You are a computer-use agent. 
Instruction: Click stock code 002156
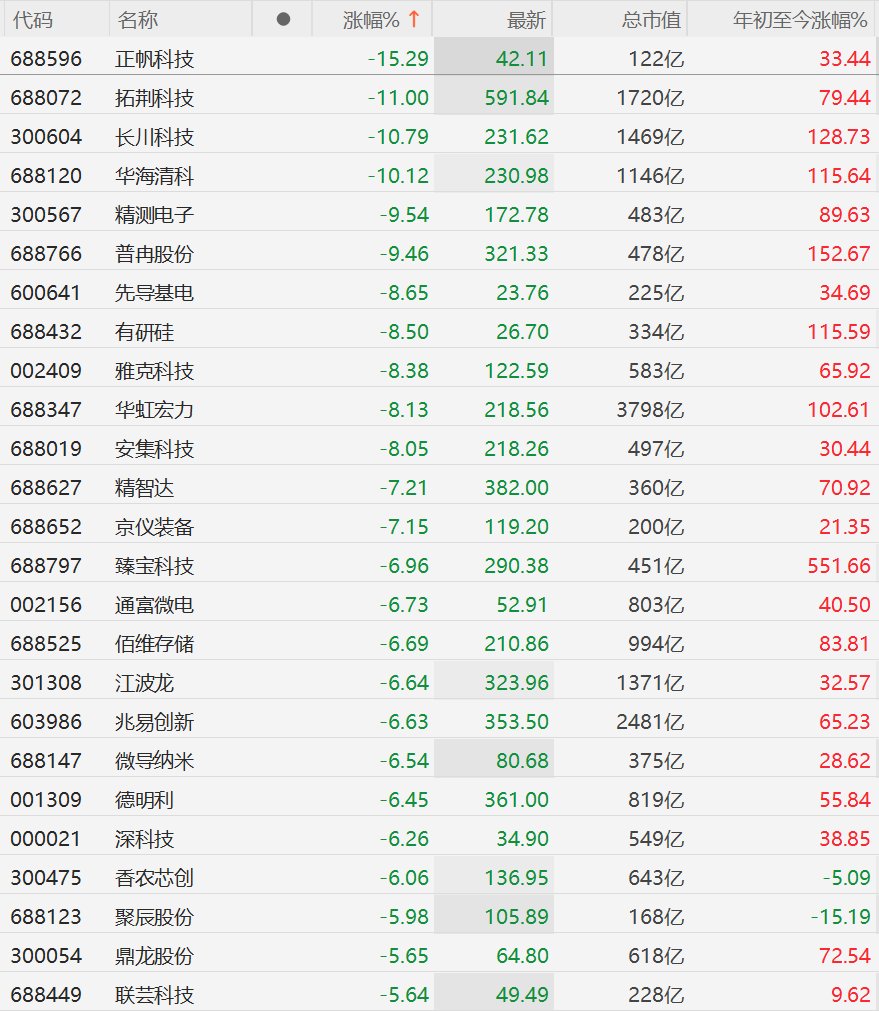pos(46,605)
